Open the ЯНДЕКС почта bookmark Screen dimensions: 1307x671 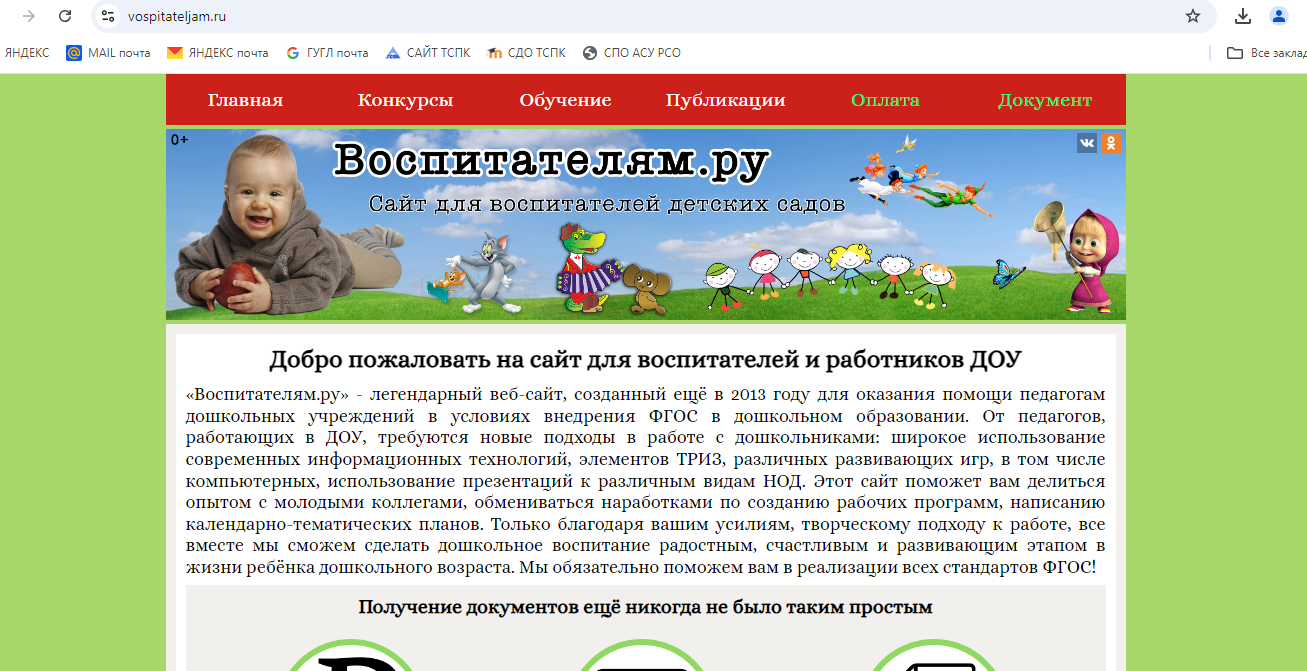[x=217, y=53]
